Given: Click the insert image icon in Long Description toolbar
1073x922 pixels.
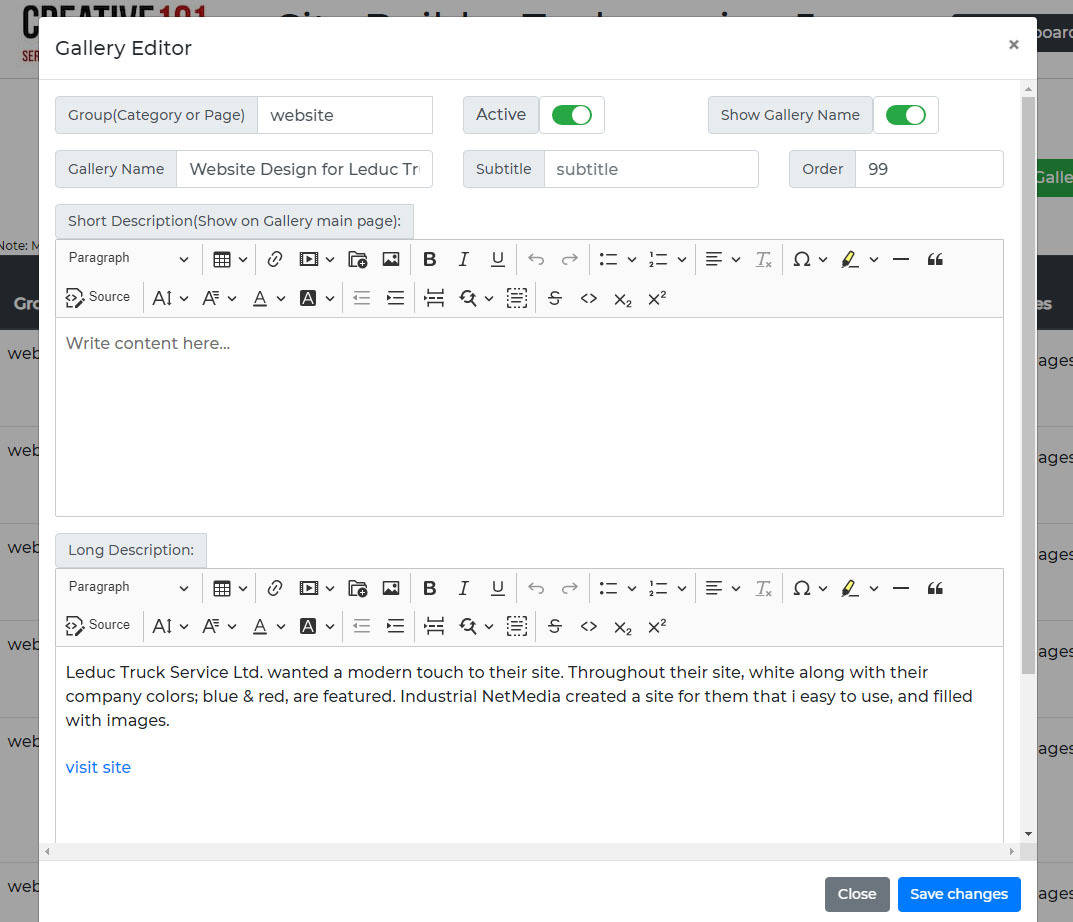Looking at the screenshot, I should [x=391, y=588].
